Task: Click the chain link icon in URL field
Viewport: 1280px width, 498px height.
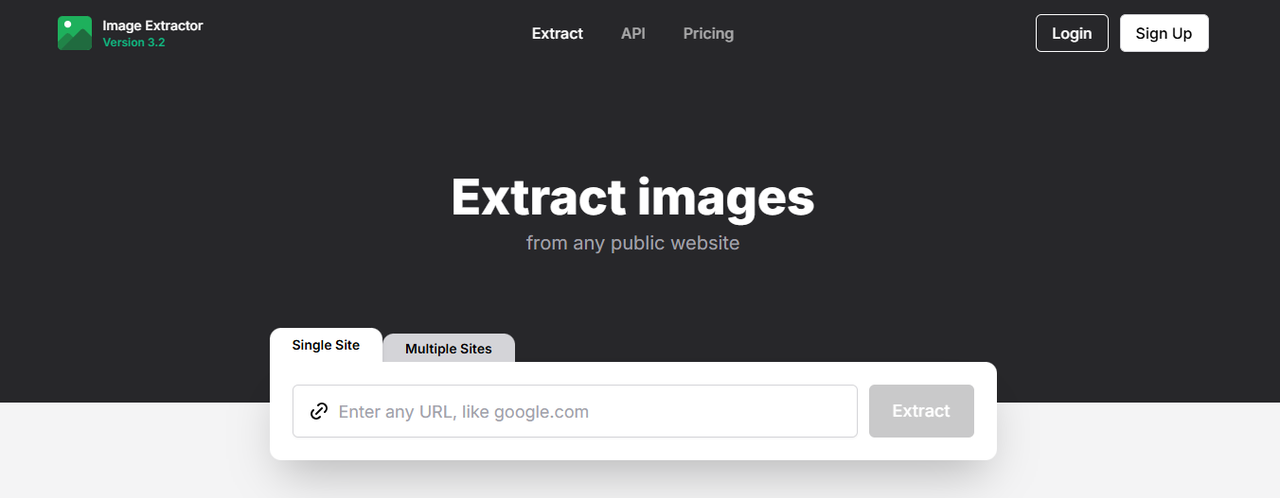Action: point(319,411)
